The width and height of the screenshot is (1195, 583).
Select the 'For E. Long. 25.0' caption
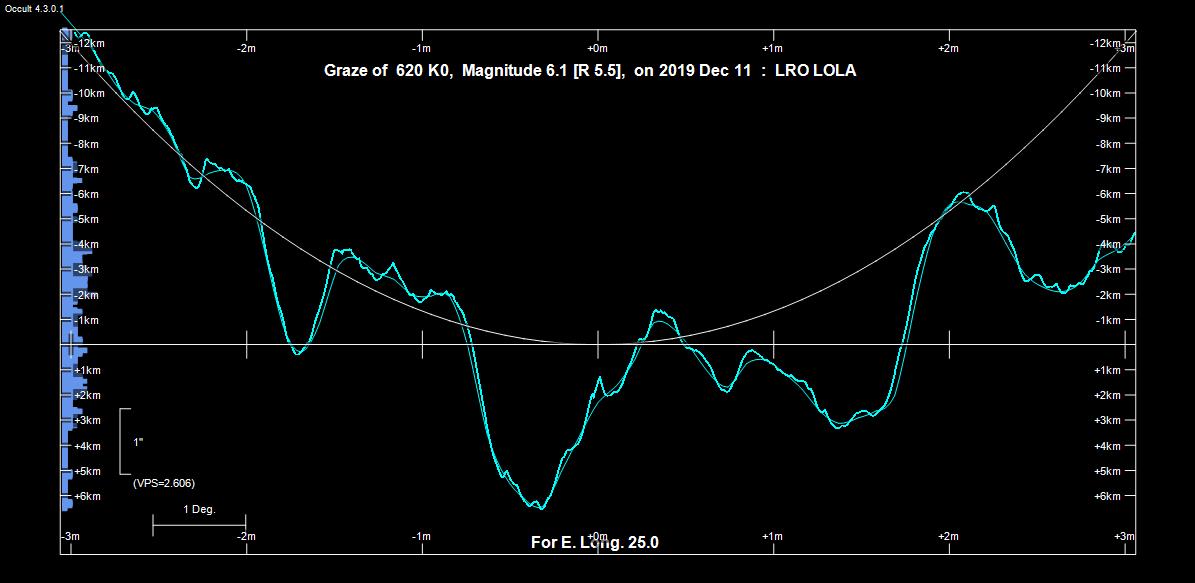pos(594,543)
